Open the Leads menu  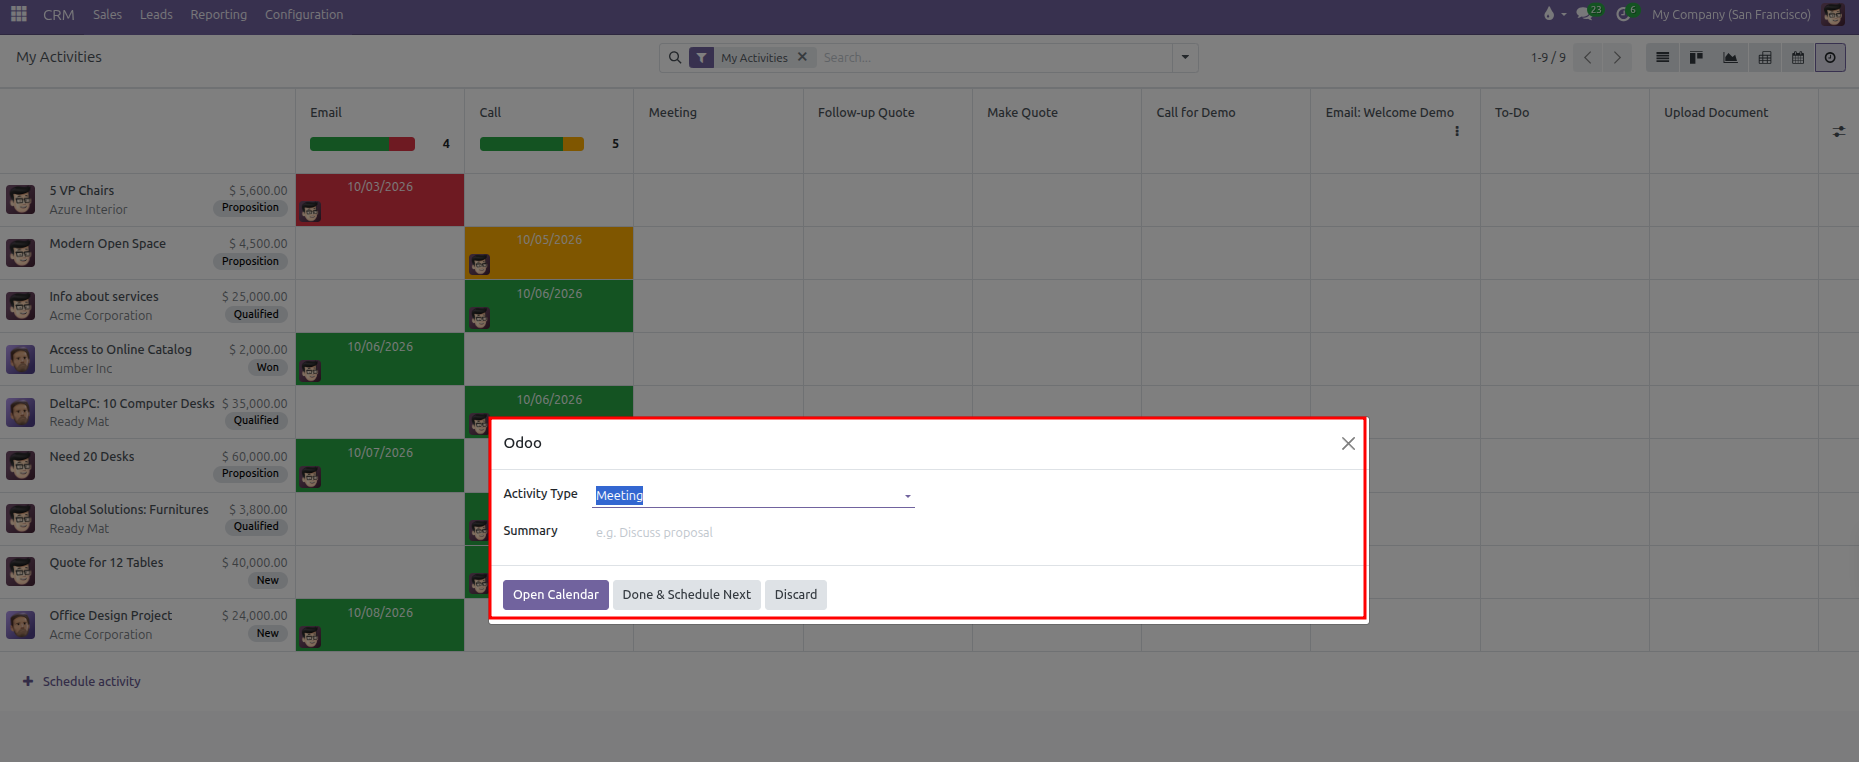click(156, 14)
